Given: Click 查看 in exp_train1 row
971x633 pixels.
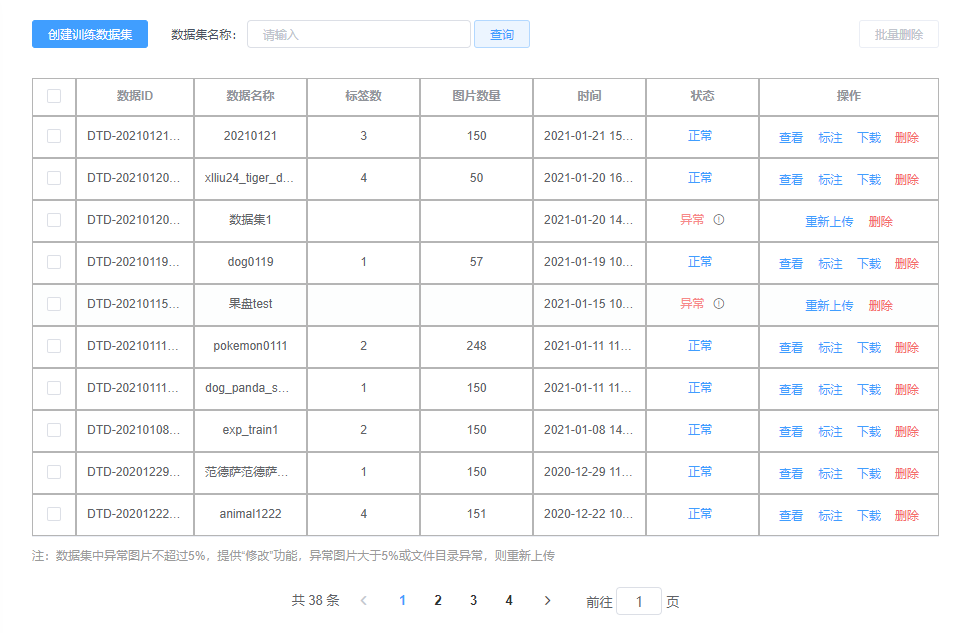Looking at the screenshot, I should point(791,432).
